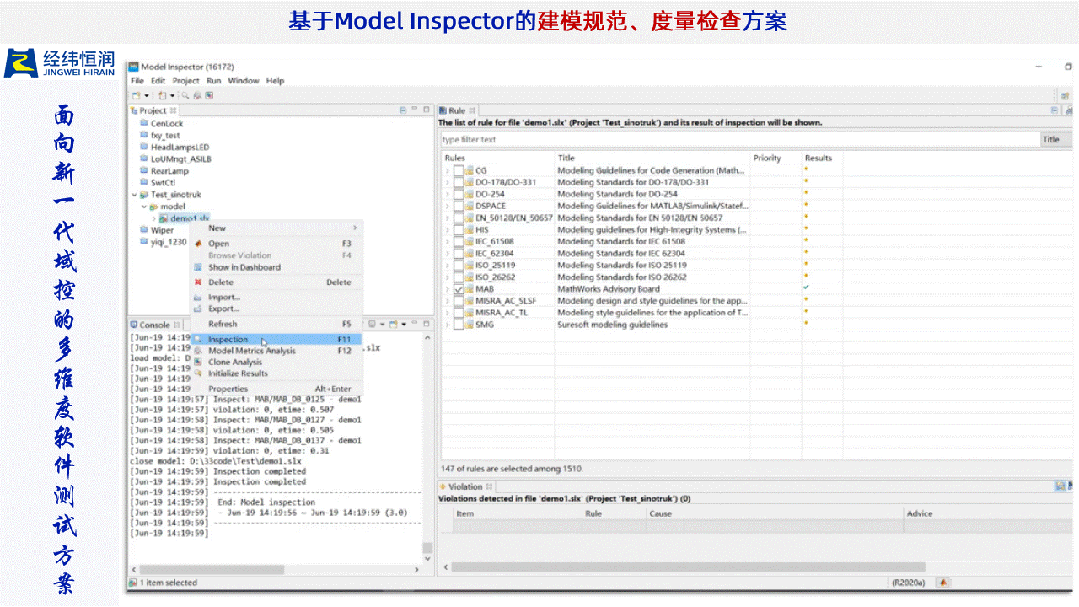Click the Clone Analysis toolbar icon
1079x607 pixels.
point(209,96)
